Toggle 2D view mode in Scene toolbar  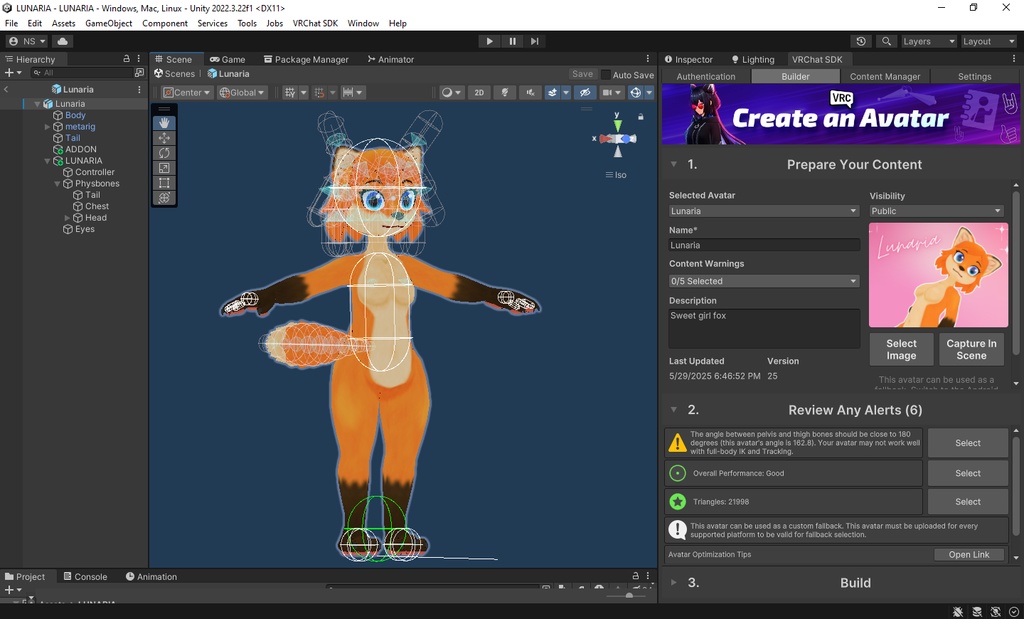click(x=479, y=92)
